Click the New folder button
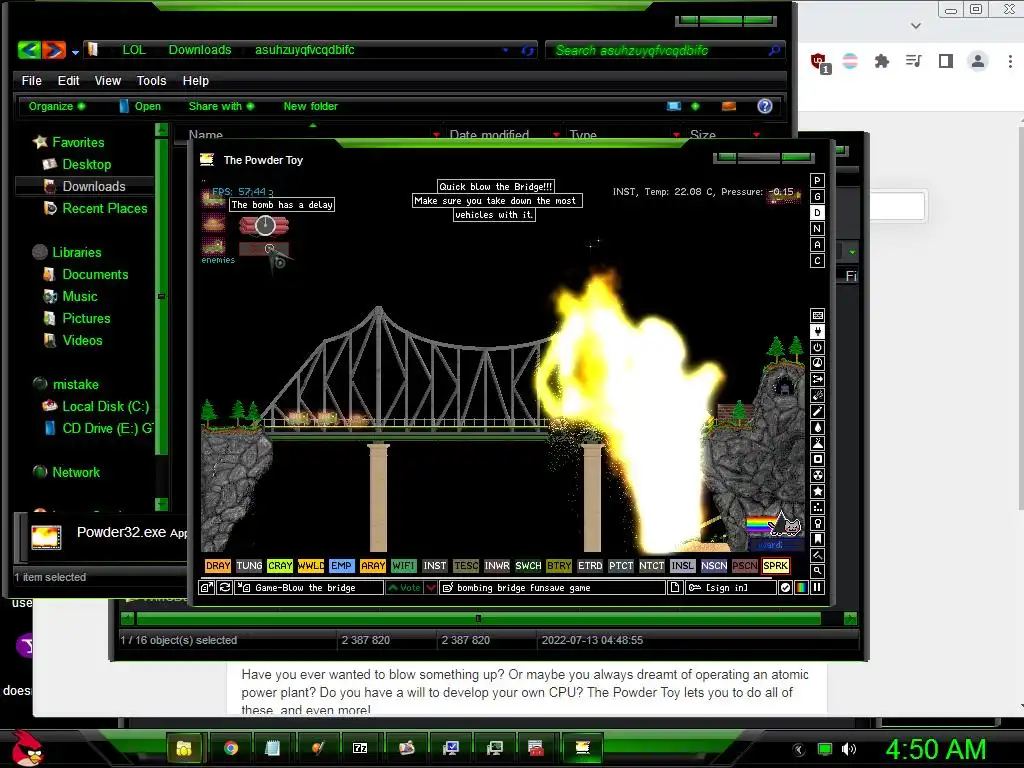 tap(310, 106)
